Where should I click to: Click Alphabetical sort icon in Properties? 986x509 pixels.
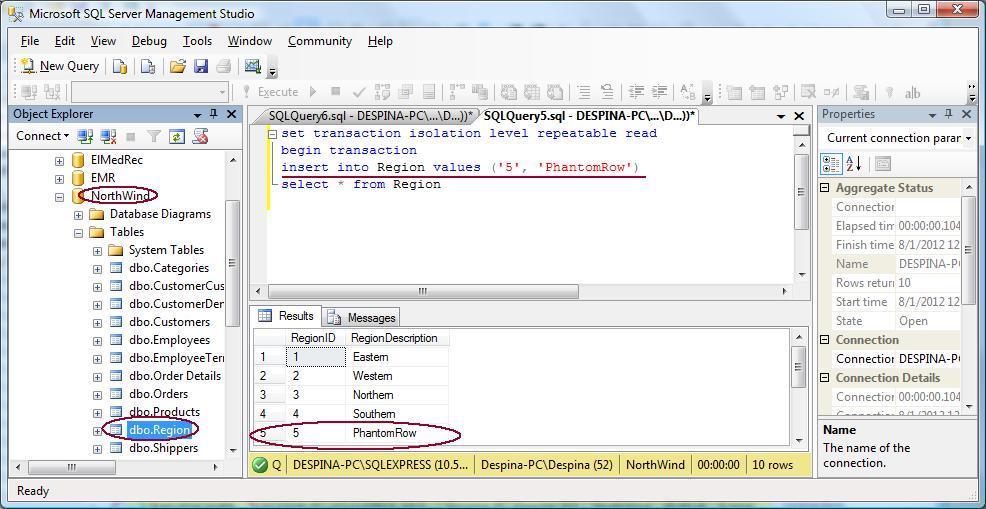coord(853,164)
